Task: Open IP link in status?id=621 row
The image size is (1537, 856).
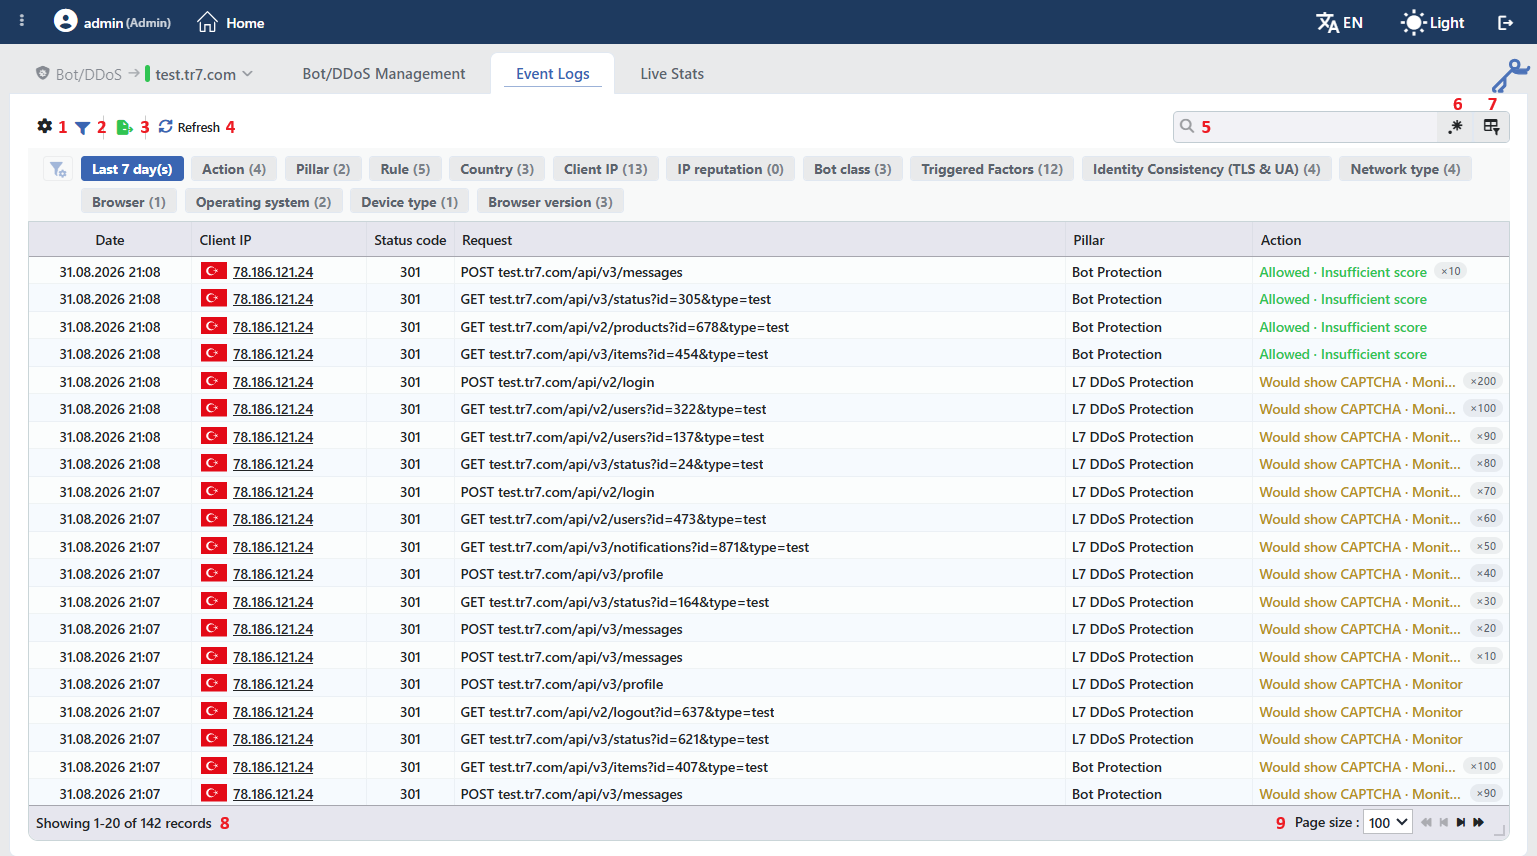Action: coord(273,739)
